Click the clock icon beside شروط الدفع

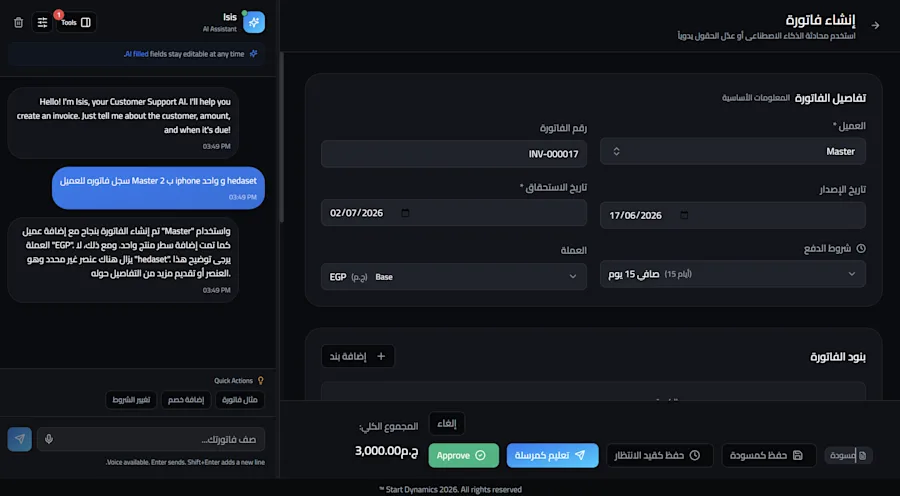(861, 249)
